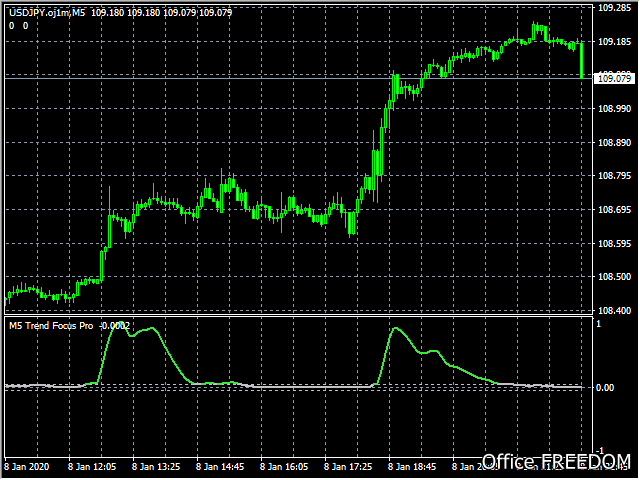Click the 8 Jan 13:25 time label
This screenshot has width=640, height=480.
click(x=156, y=467)
